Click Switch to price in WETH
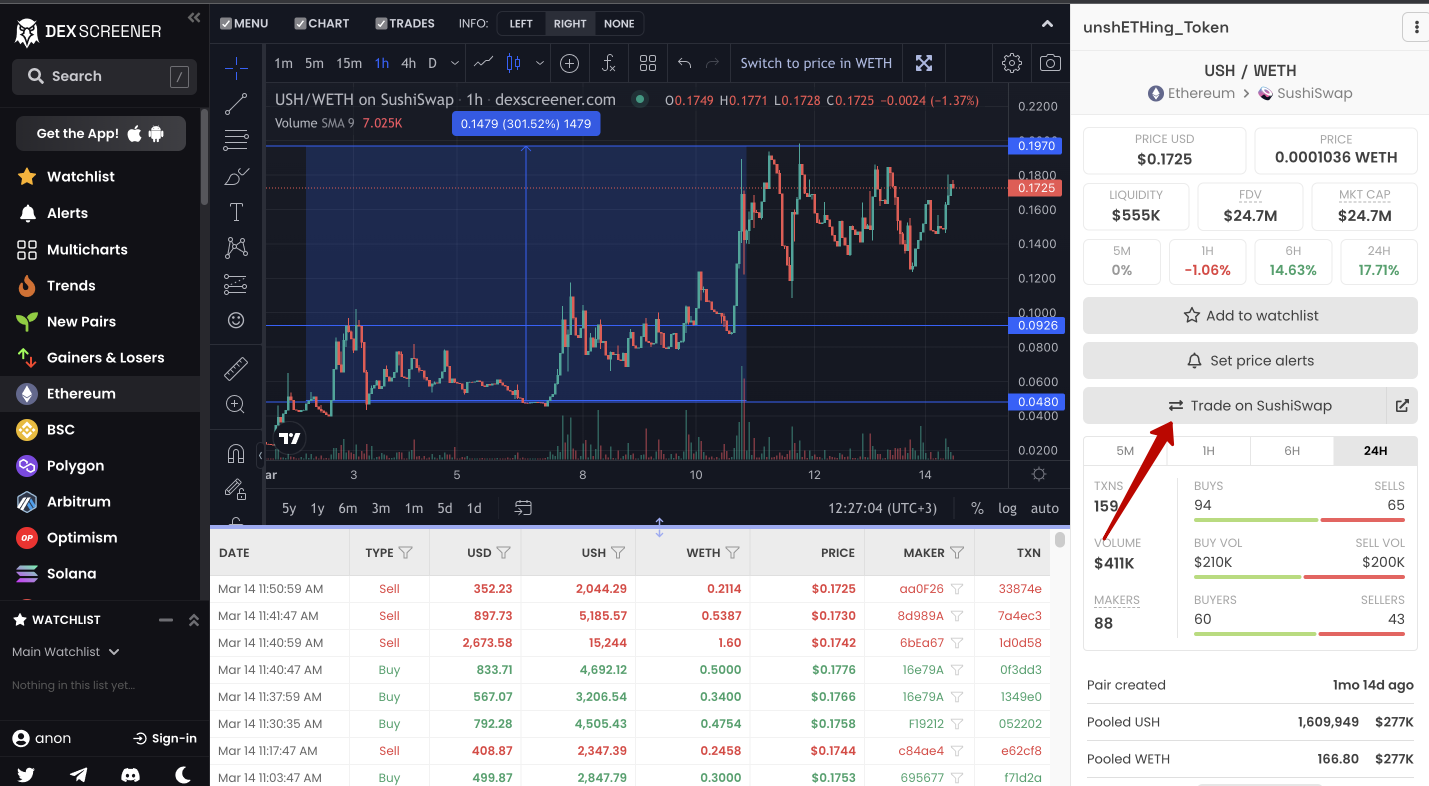Screen dimensions: 1429x786 tap(816, 63)
